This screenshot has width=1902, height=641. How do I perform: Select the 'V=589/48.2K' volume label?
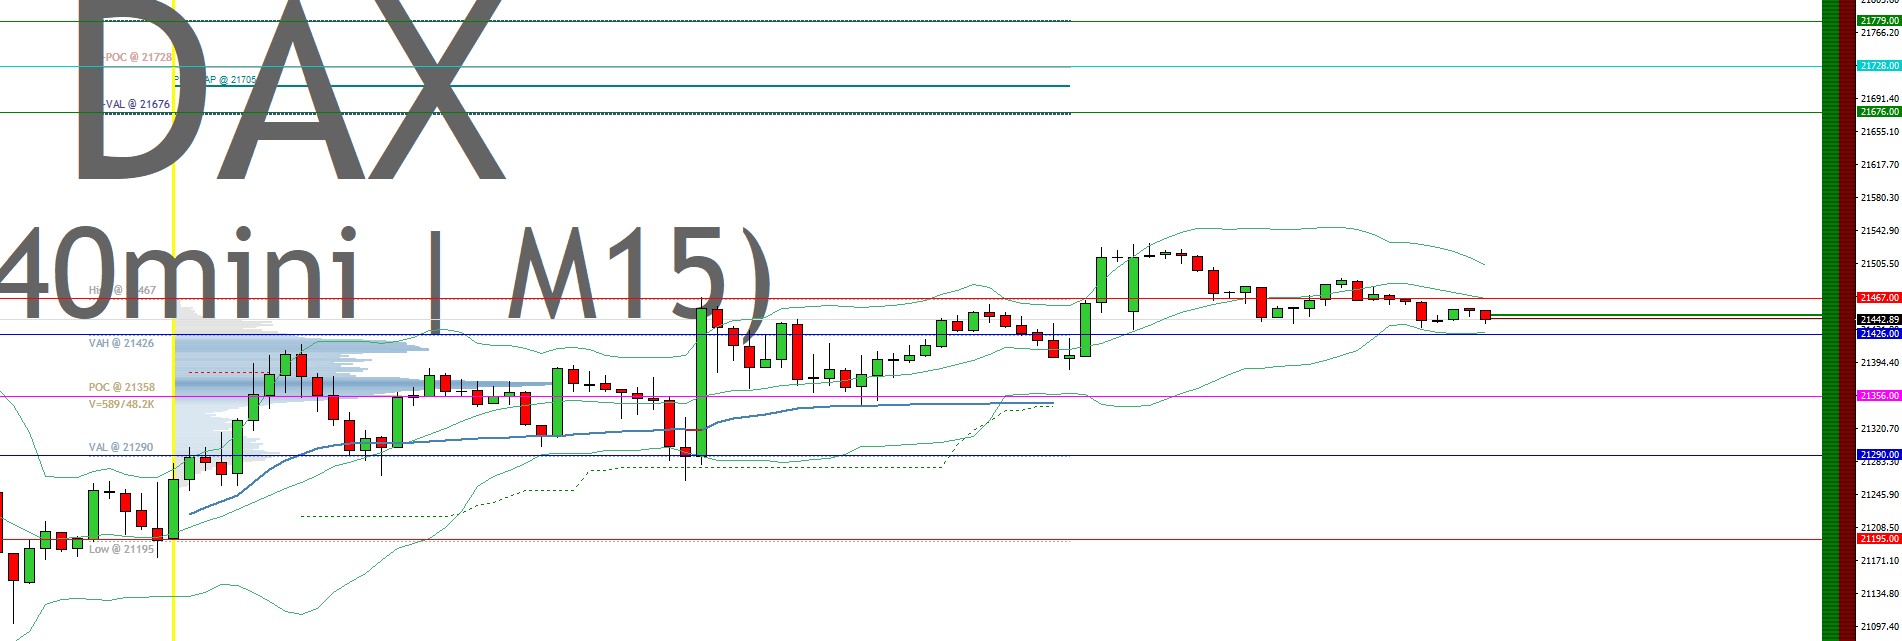tap(121, 404)
